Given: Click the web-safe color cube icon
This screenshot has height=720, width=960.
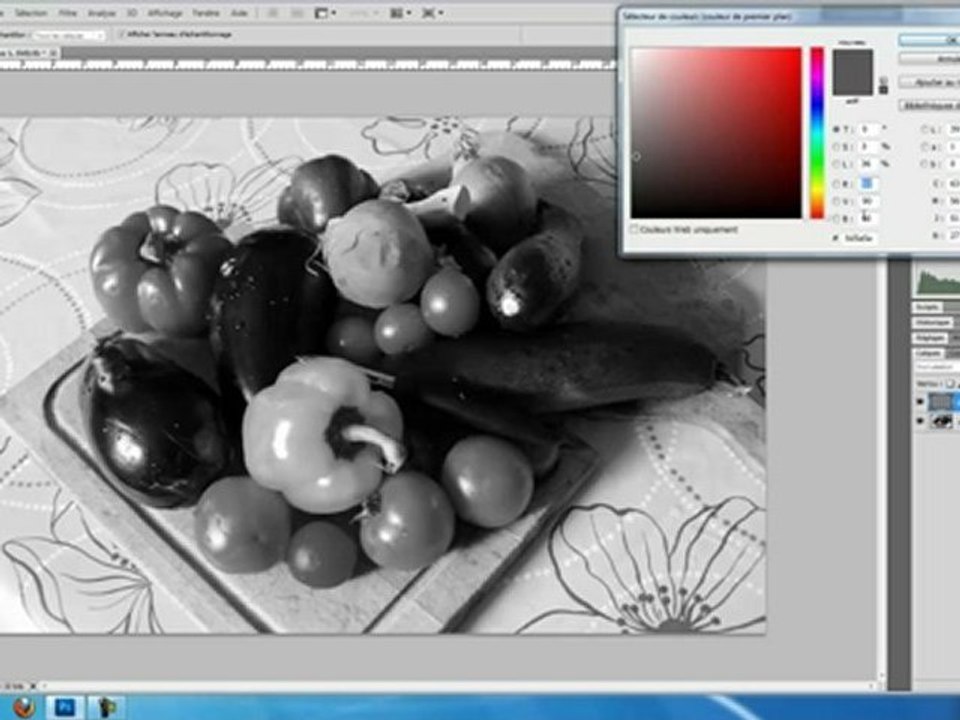Looking at the screenshot, I should (x=883, y=81).
